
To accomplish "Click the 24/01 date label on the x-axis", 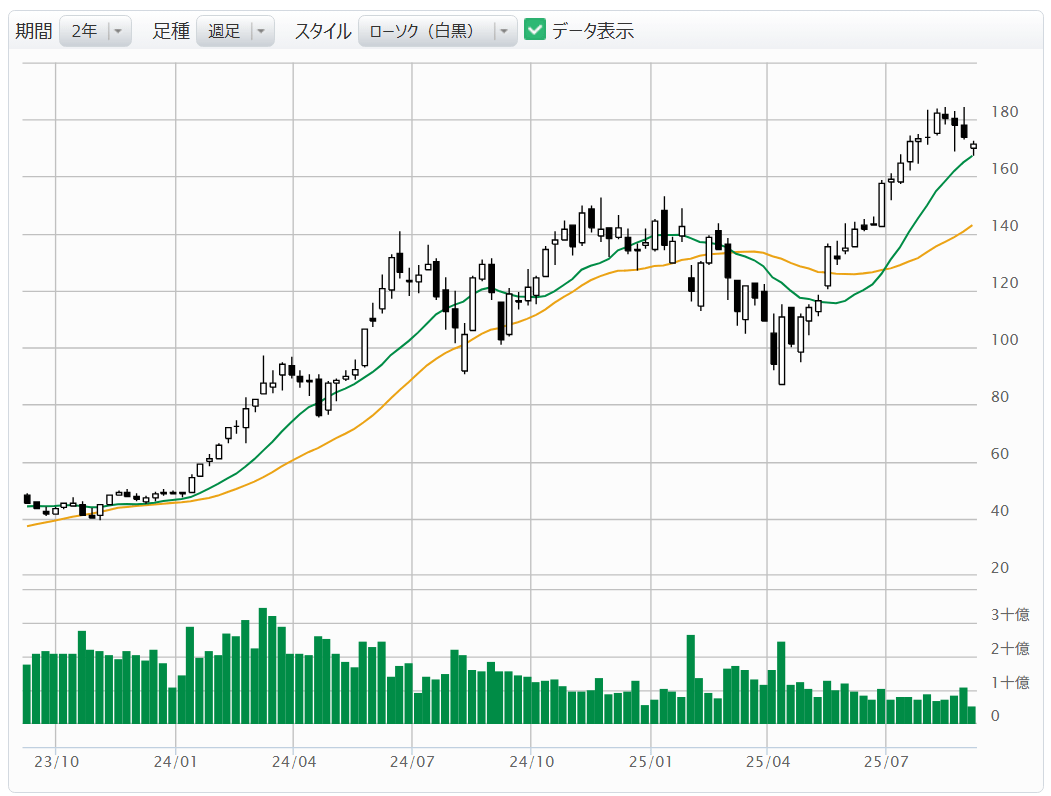I will (175, 762).
